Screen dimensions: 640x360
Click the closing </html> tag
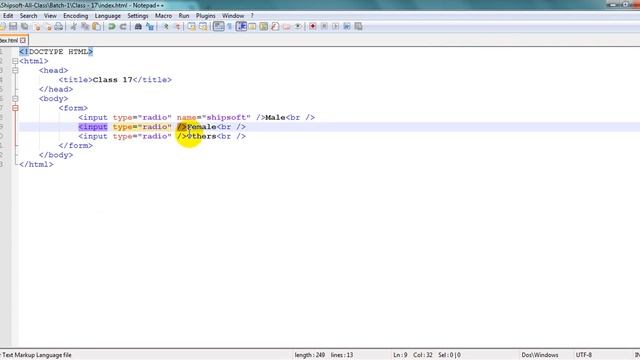tap(36, 164)
